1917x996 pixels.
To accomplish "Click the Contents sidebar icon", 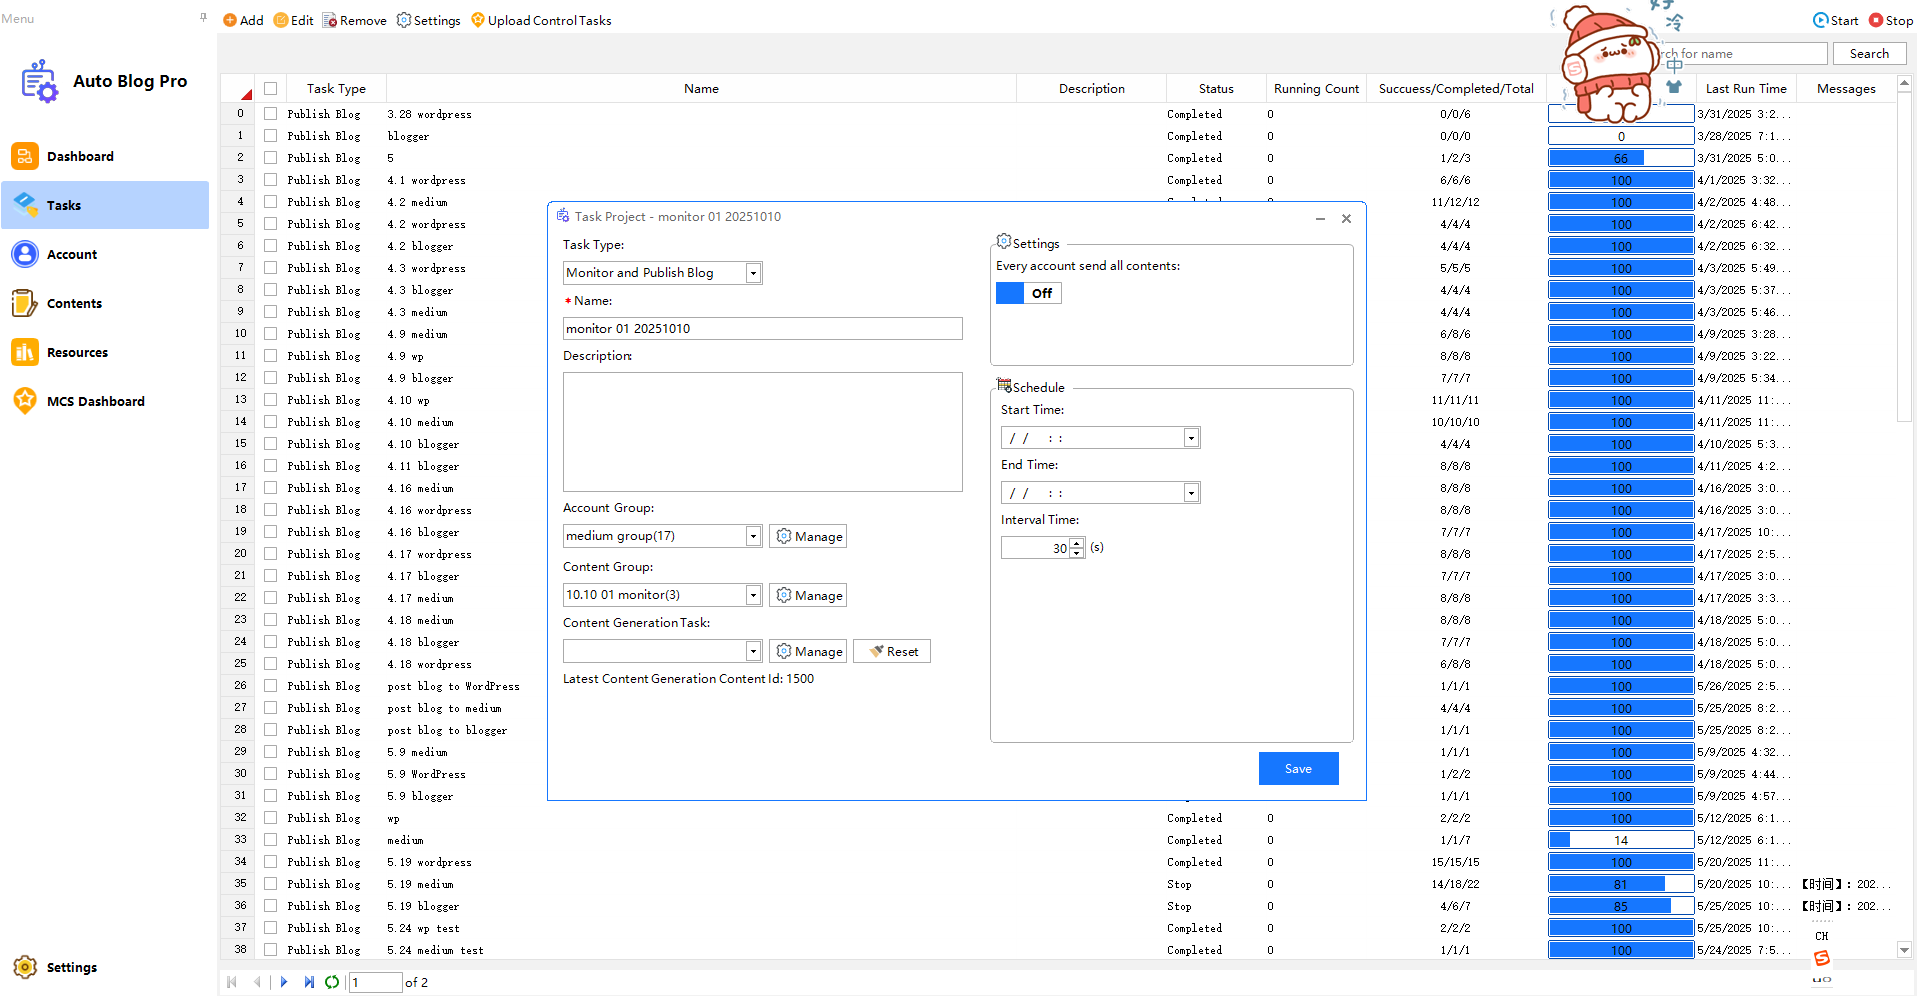I will point(25,303).
